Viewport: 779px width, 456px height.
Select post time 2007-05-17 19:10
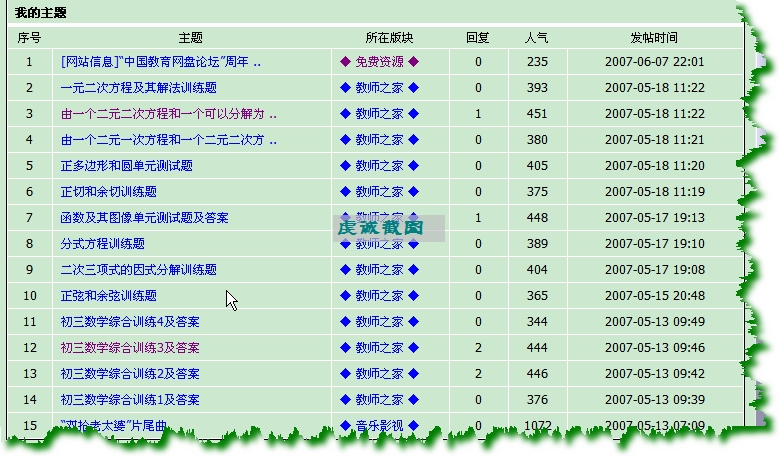pyautogui.click(x=655, y=244)
